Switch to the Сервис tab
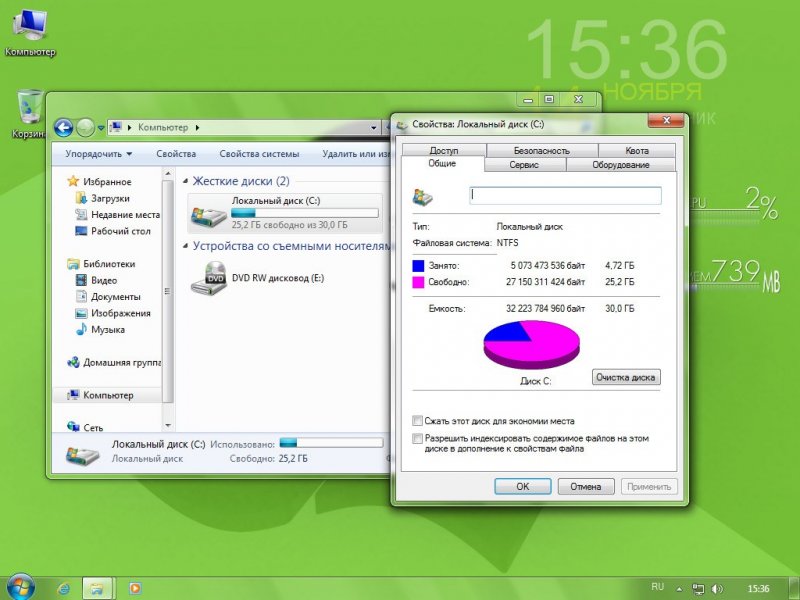Screen dimensions: 800x600 (x=524, y=164)
